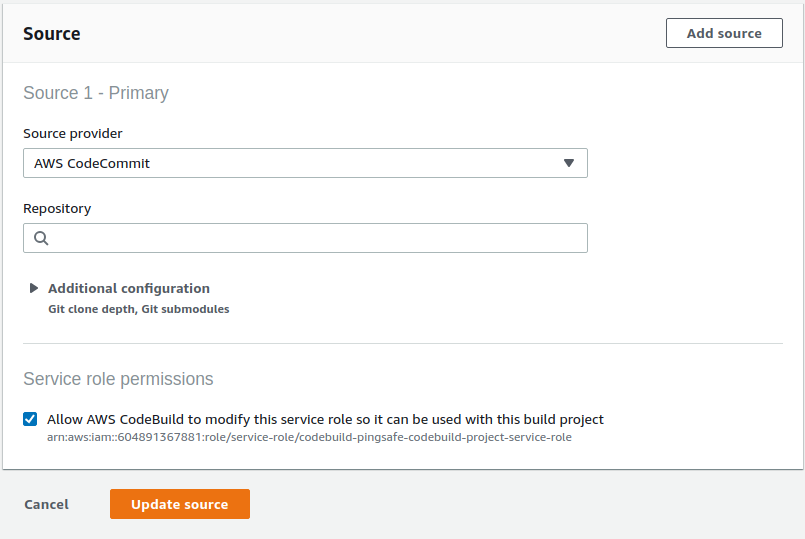Click the Source provider field label
805x539 pixels.
pos(73,133)
